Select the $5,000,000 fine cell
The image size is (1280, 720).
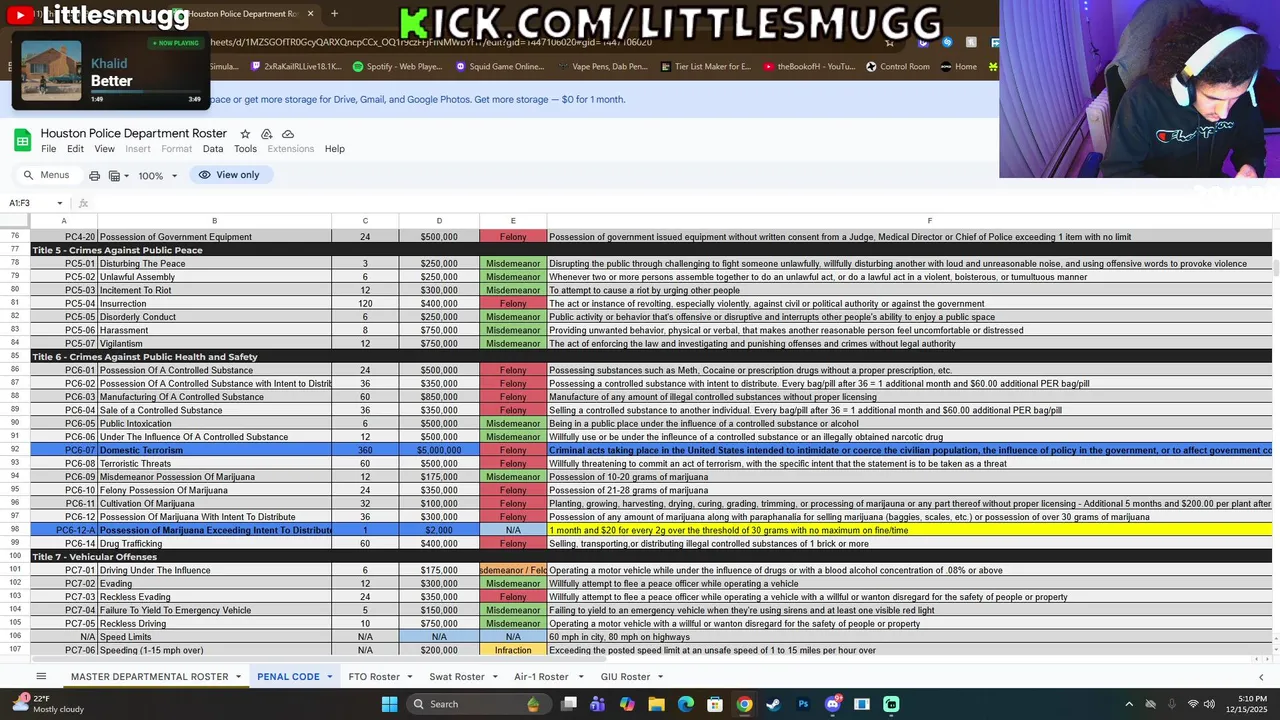point(439,451)
